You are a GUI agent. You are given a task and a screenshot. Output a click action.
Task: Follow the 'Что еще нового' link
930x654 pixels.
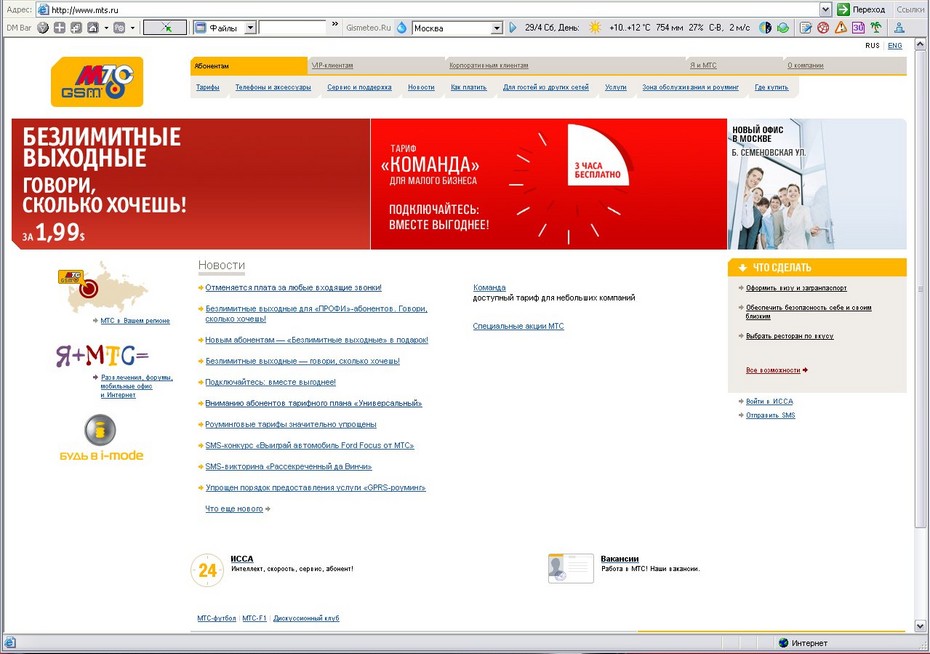234,509
